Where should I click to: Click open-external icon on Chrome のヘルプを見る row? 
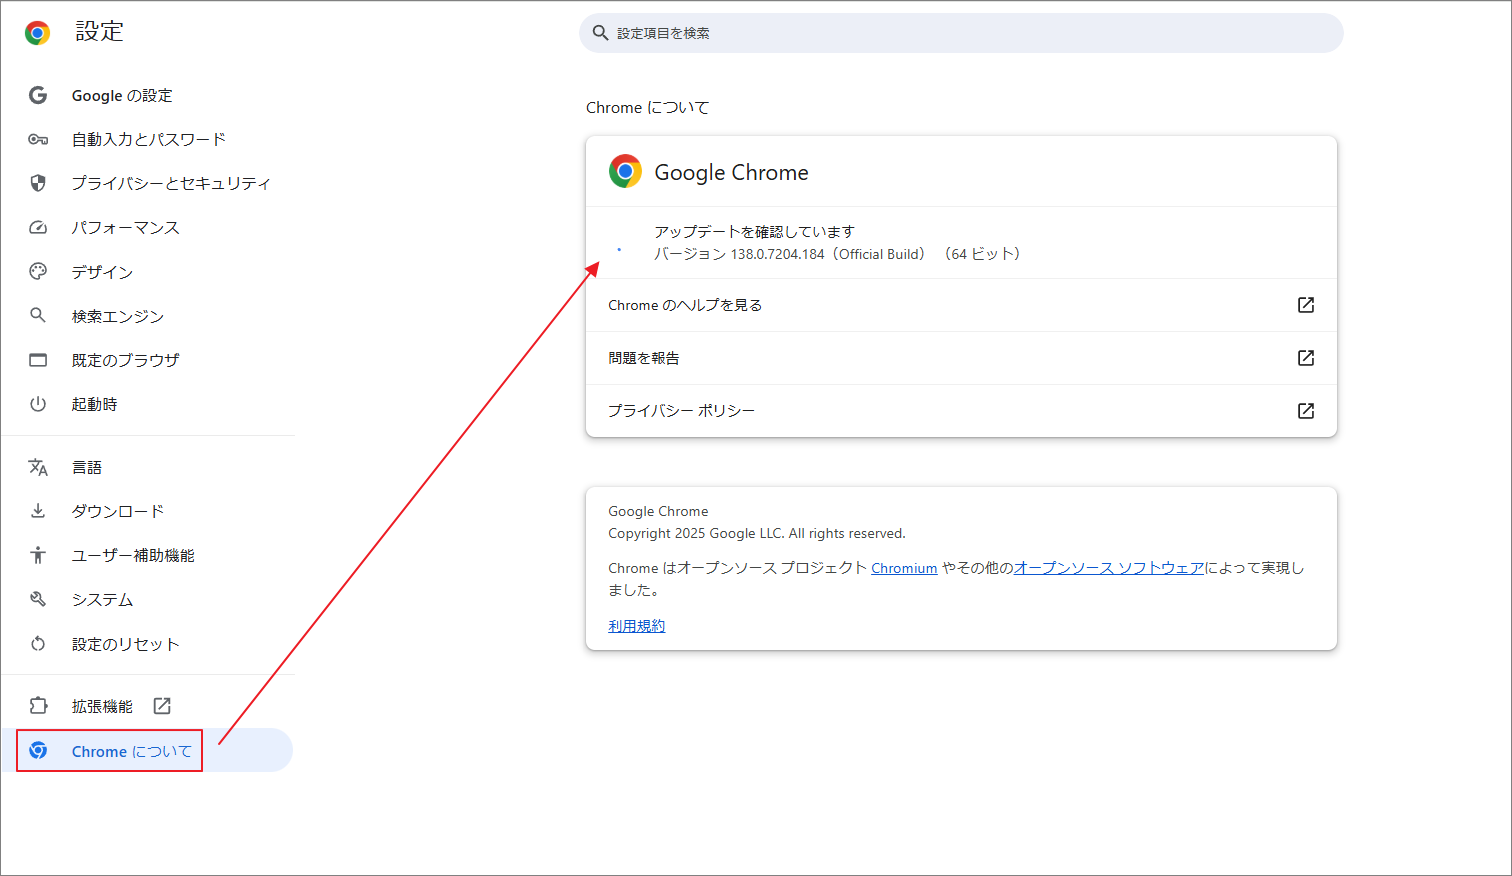coord(1306,305)
